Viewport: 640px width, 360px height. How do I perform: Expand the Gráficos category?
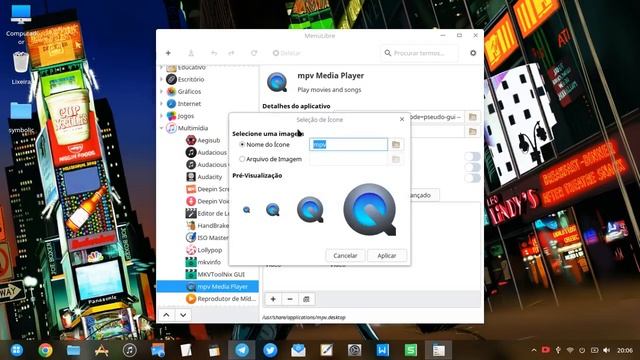click(x=162, y=91)
